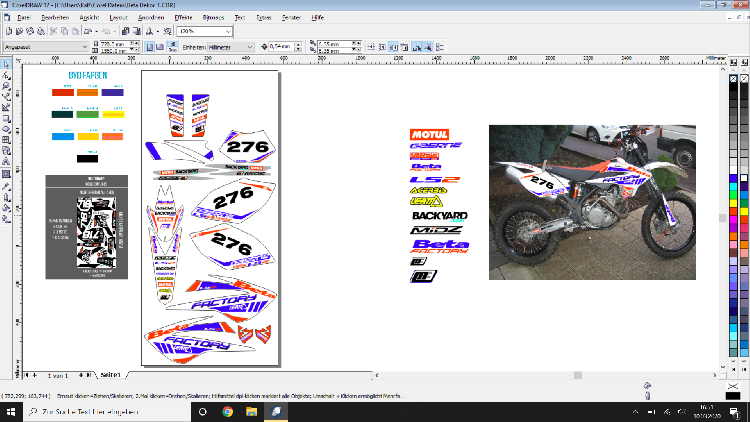Click the motorcycle photo on the canvas
Viewport: 750px width, 422px height.
591,201
